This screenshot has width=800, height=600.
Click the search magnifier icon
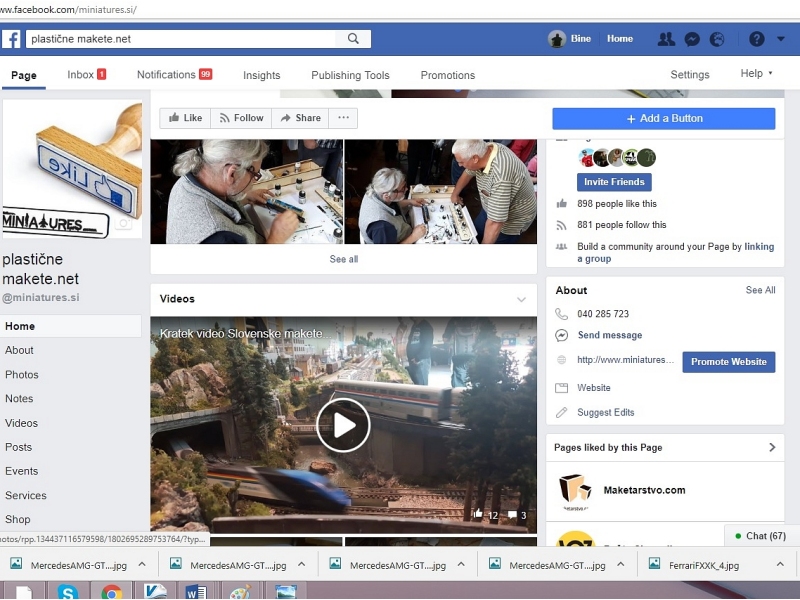[x=353, y=39]
